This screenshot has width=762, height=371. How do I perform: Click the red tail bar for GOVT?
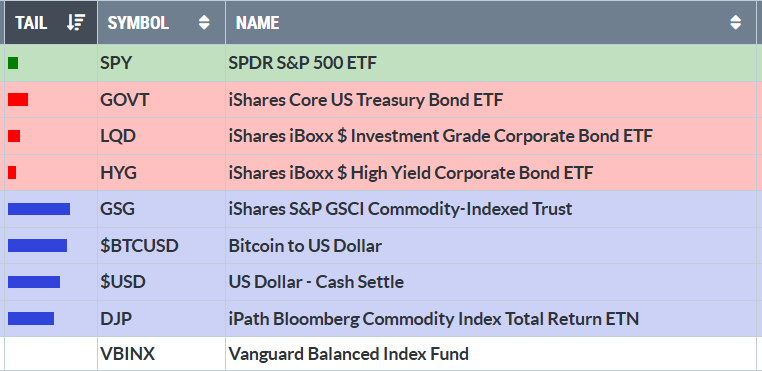(x=18, y=100)
